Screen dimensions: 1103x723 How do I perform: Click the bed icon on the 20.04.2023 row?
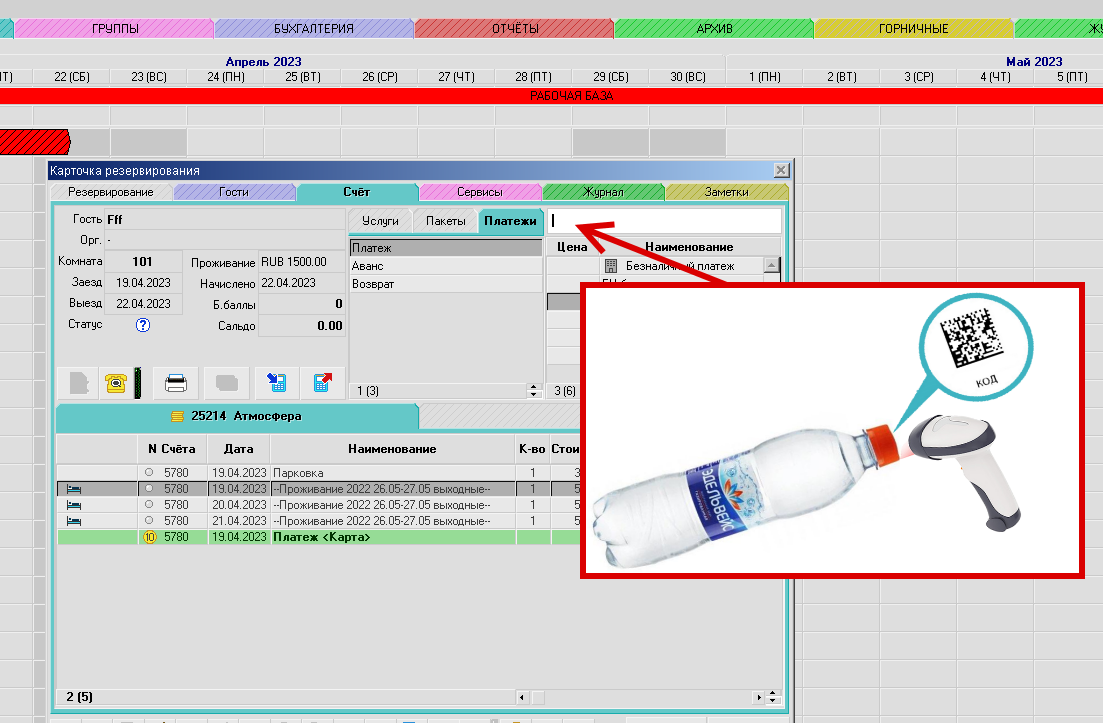pyautogui.click(x=73, y=505)
